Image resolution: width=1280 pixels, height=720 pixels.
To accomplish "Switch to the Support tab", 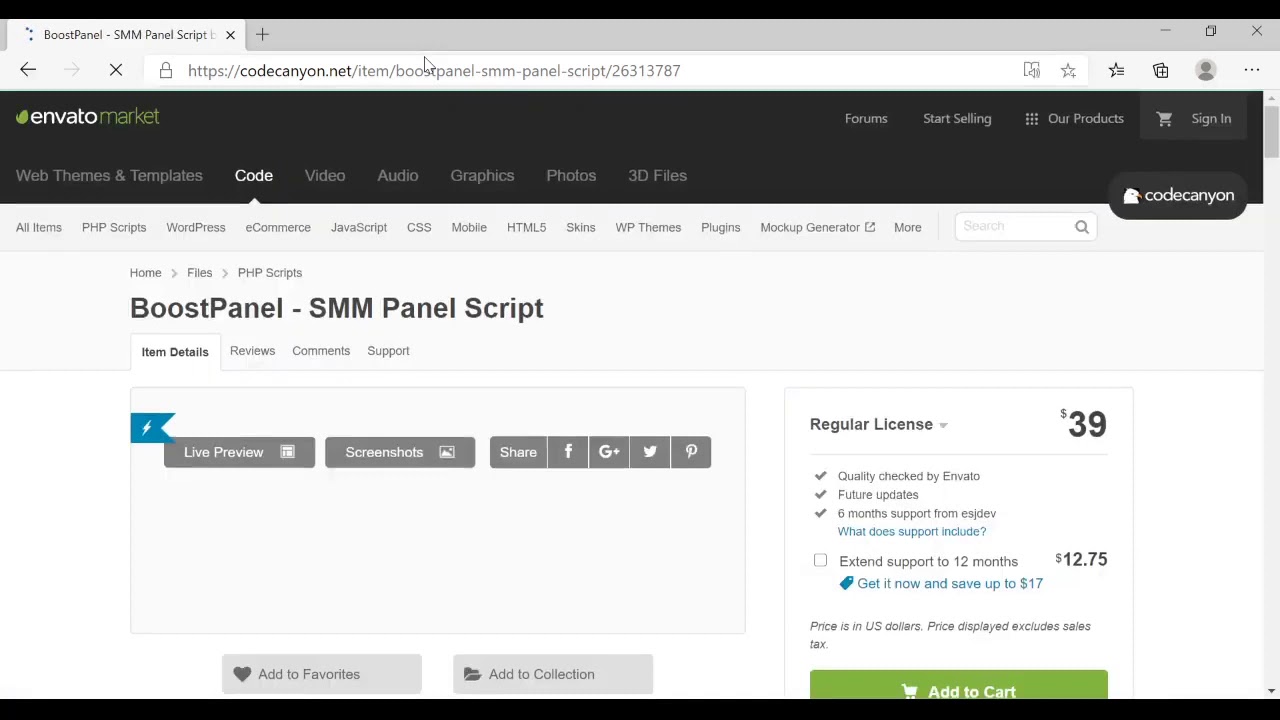I will (x=388, y=351).
